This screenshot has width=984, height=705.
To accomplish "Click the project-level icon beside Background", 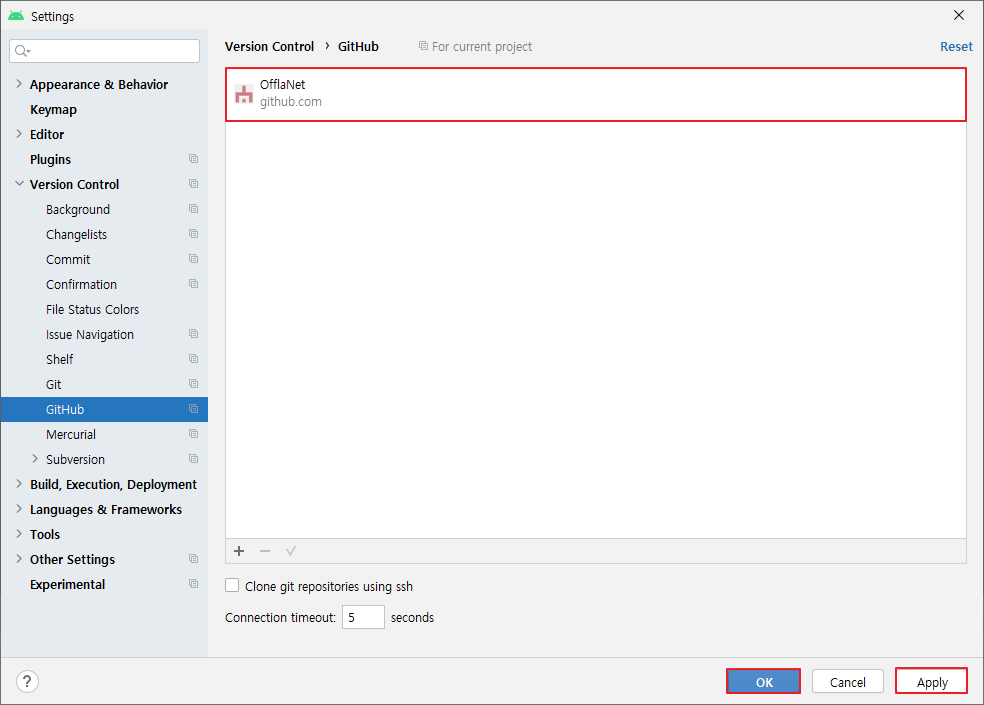I will click(x=193, y=209).
